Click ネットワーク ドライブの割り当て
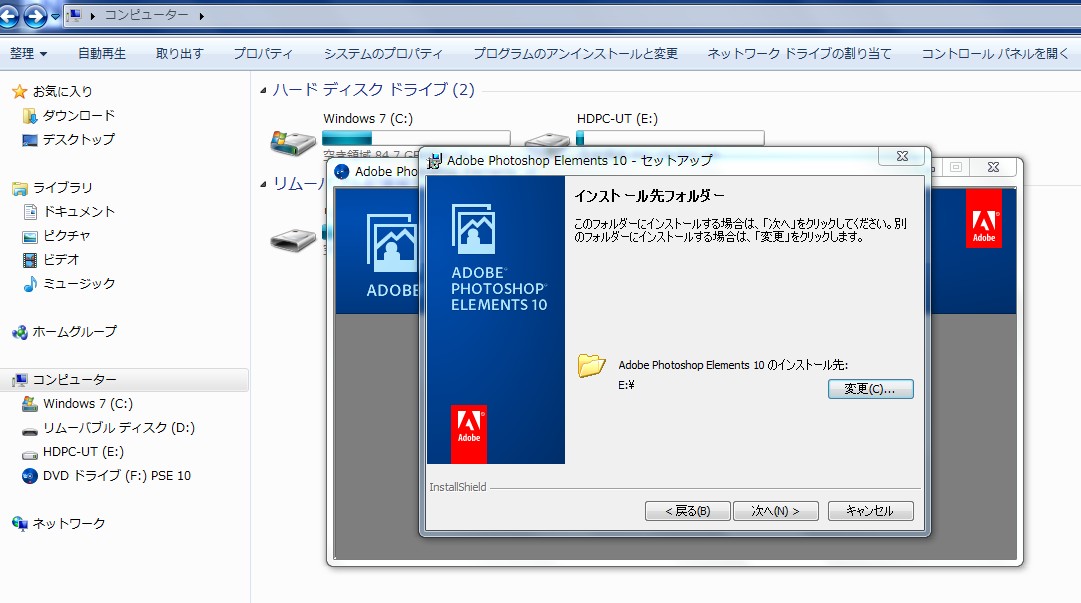This screenshot has width=1081, height=603. (x=799, y=53)
